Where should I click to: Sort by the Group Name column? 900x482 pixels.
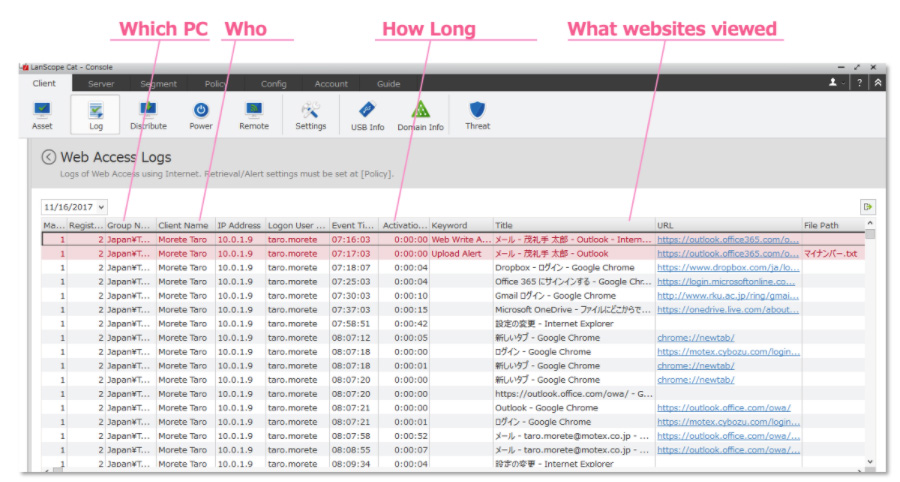130,226
